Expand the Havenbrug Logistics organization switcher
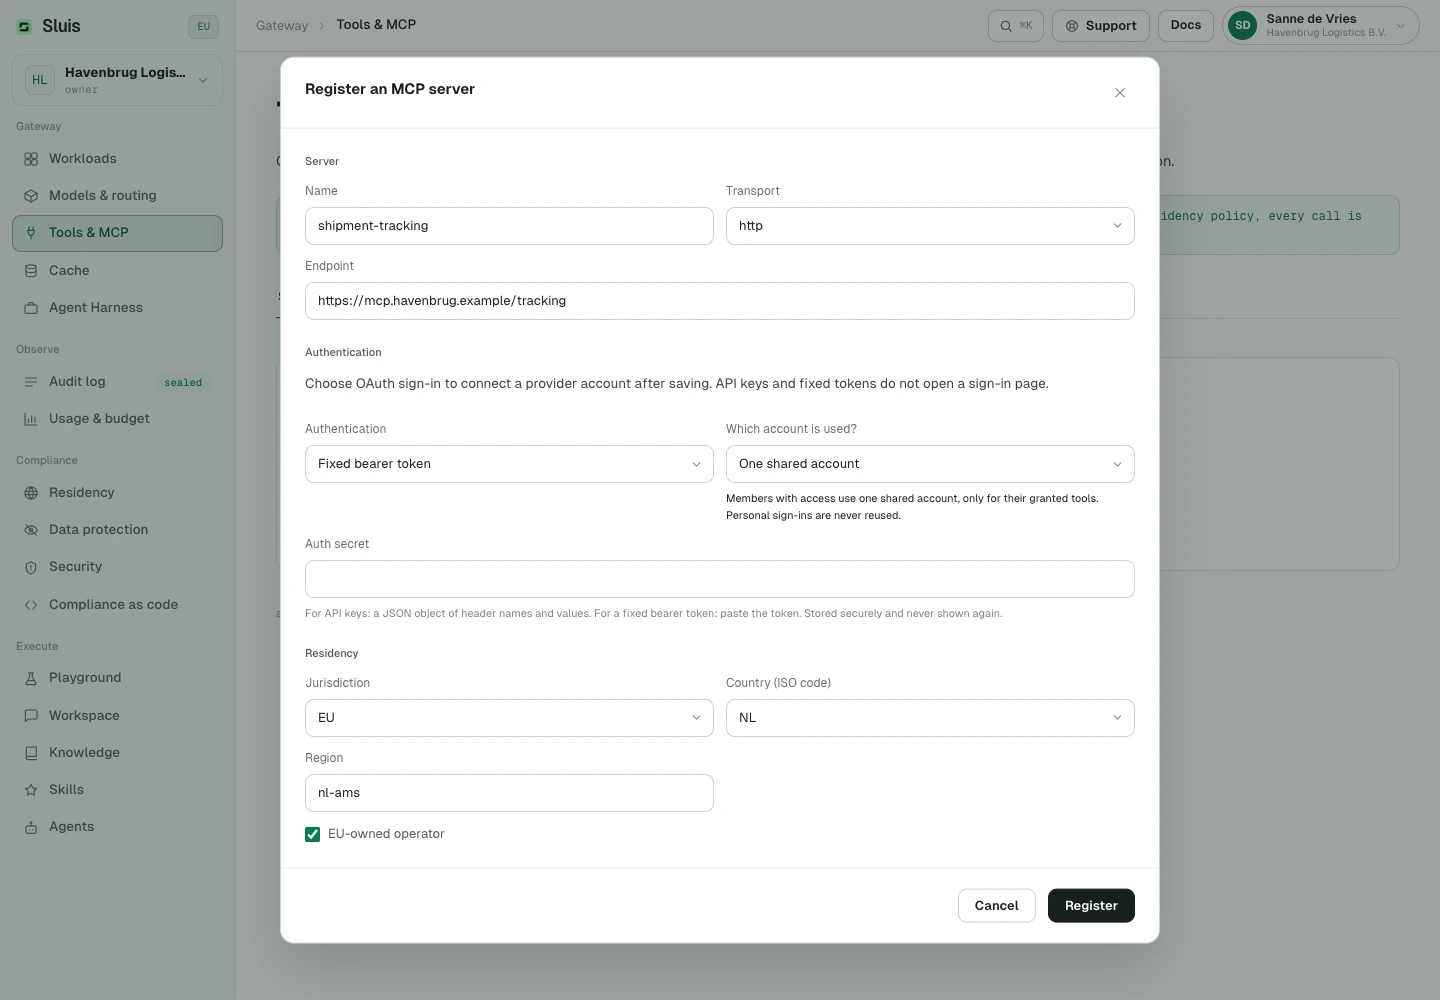This screenshot has height=1000, width=1440. click(117, 80)
